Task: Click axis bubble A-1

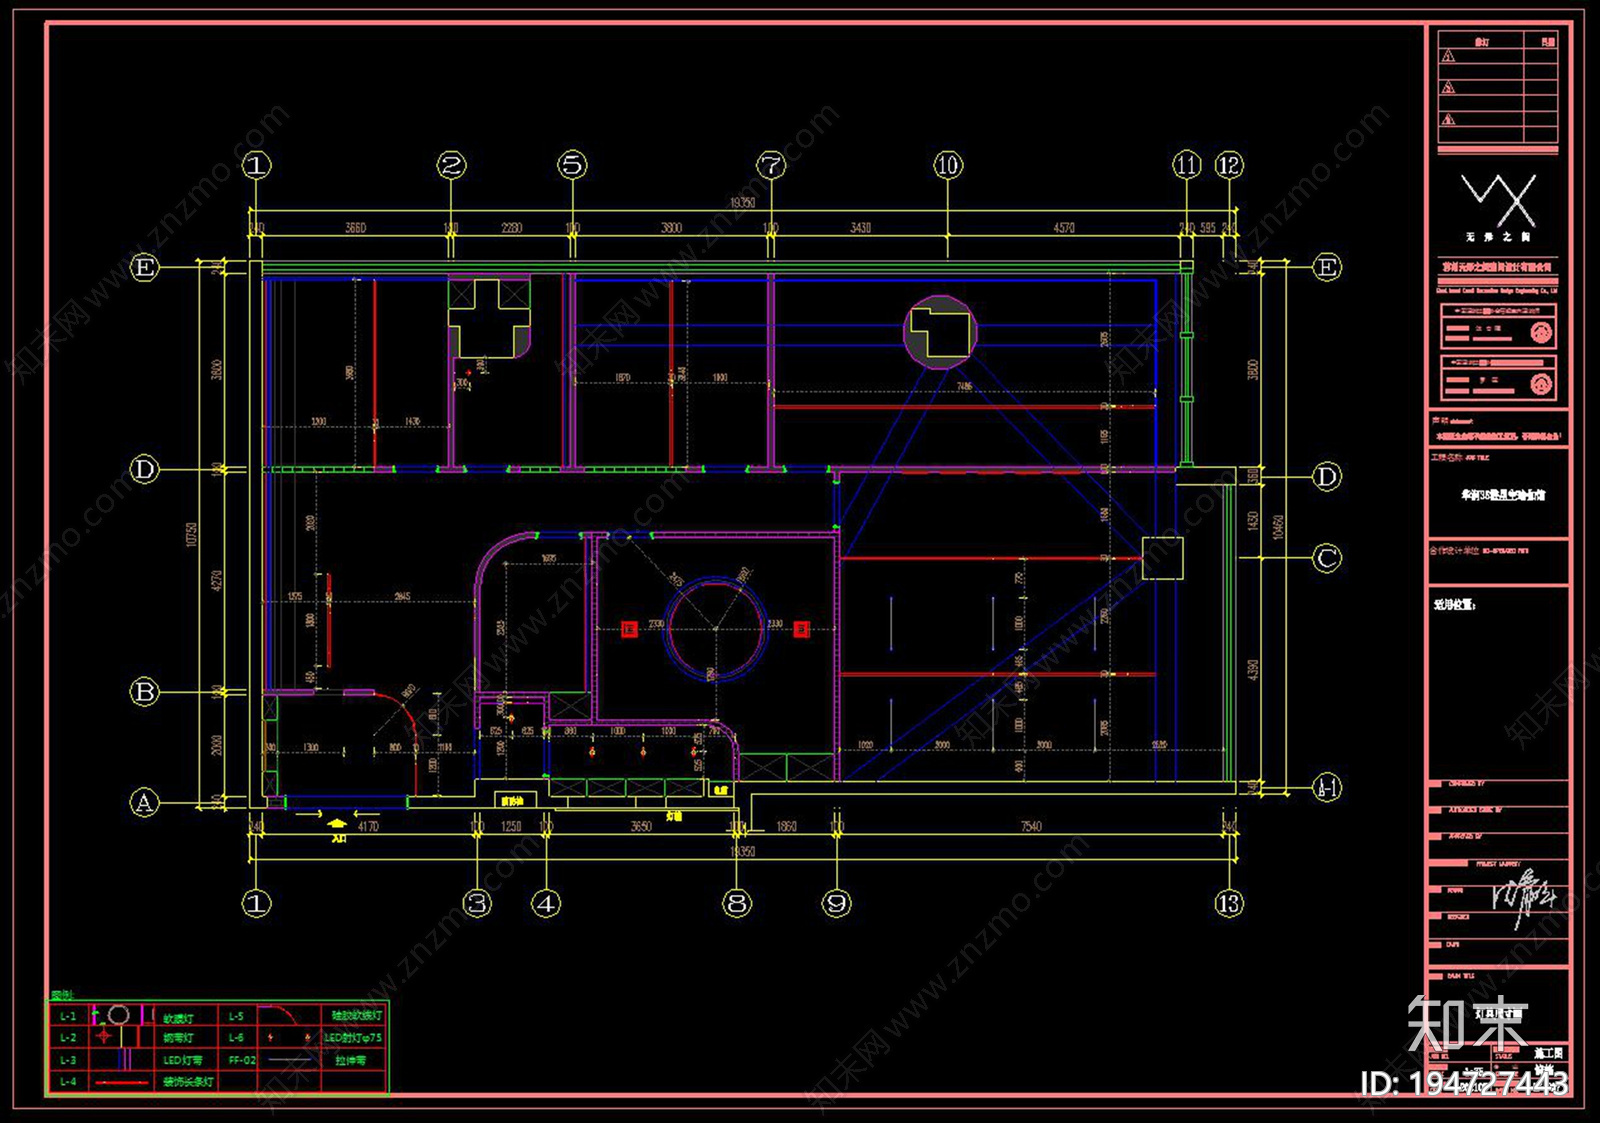Action: click(x=1327, y=787)
